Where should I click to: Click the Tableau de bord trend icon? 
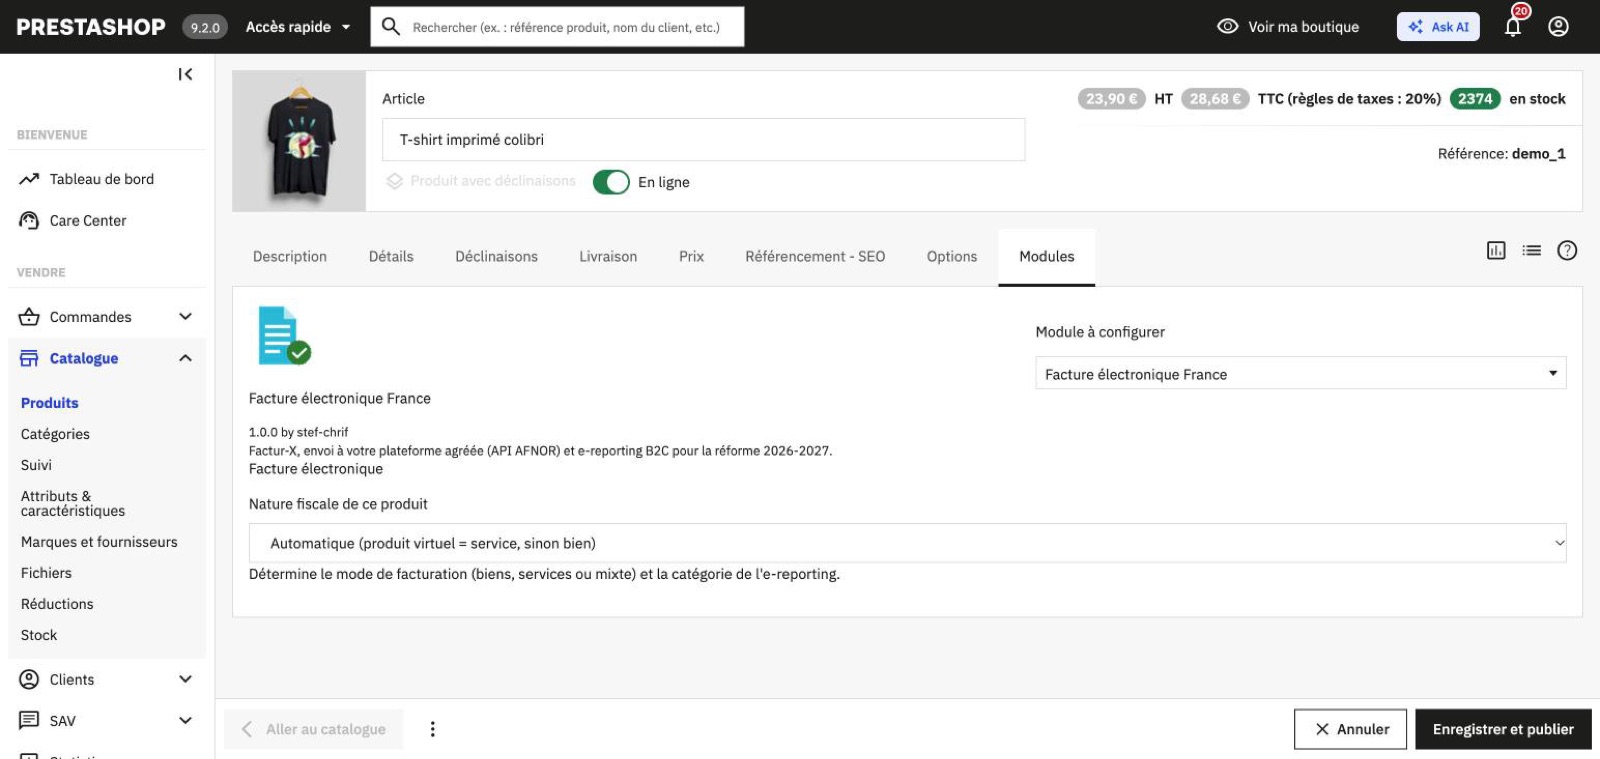click(x=29, y=179)
